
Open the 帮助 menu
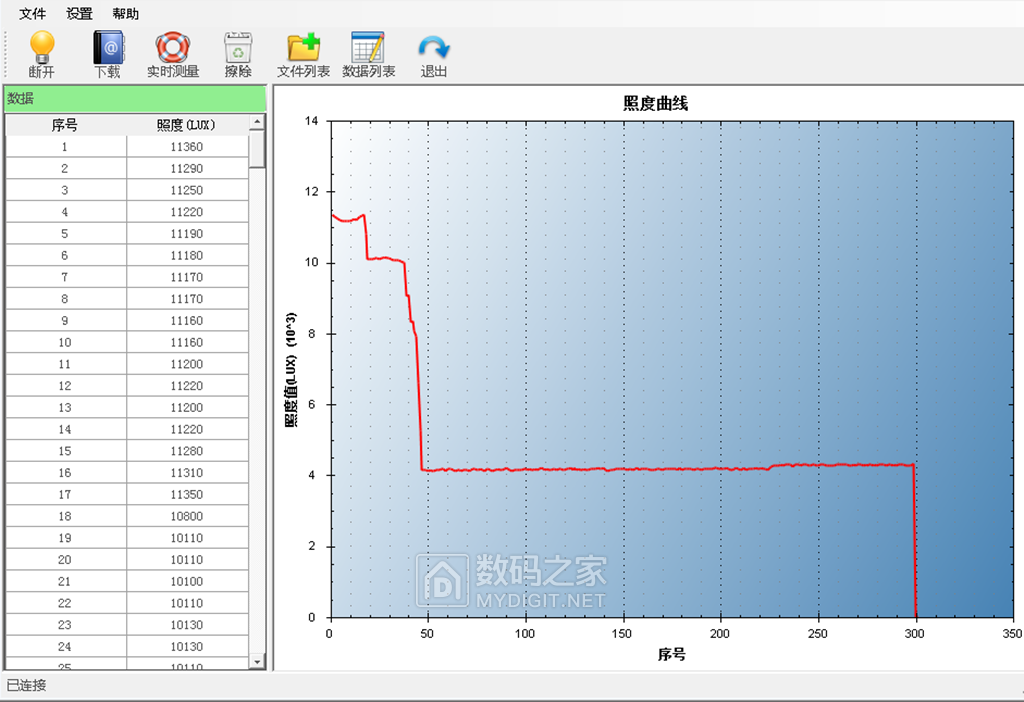pyautogui.click(x=125, y=14)
